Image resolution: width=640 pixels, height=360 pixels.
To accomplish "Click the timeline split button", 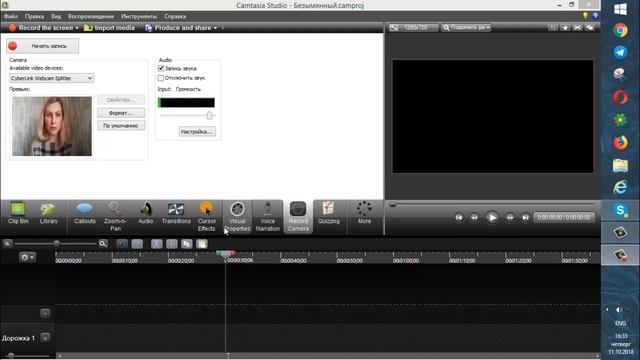I will (172, 244).
